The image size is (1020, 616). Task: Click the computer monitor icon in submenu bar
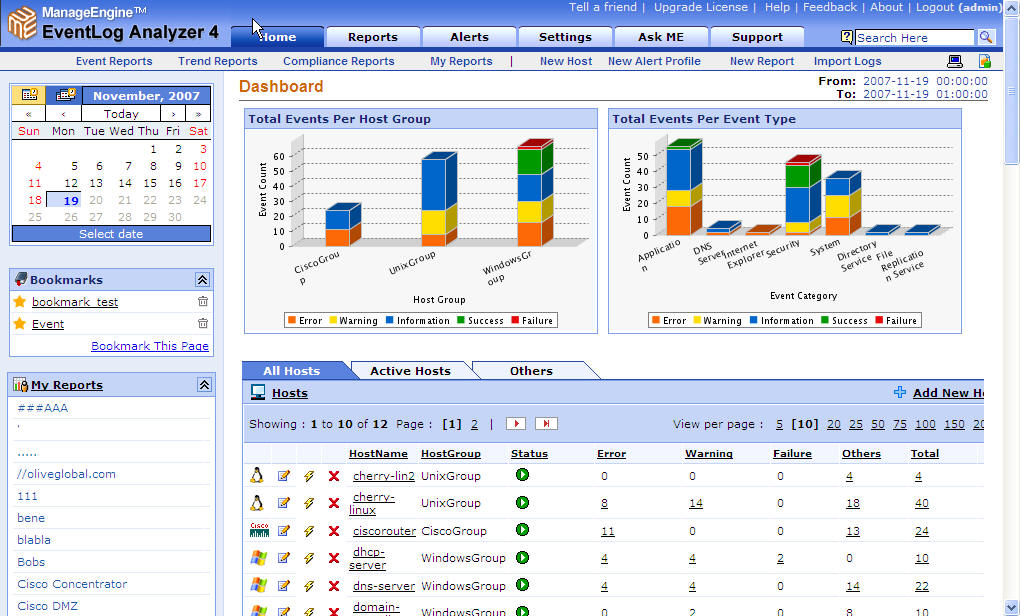click(x=954, y=61)
